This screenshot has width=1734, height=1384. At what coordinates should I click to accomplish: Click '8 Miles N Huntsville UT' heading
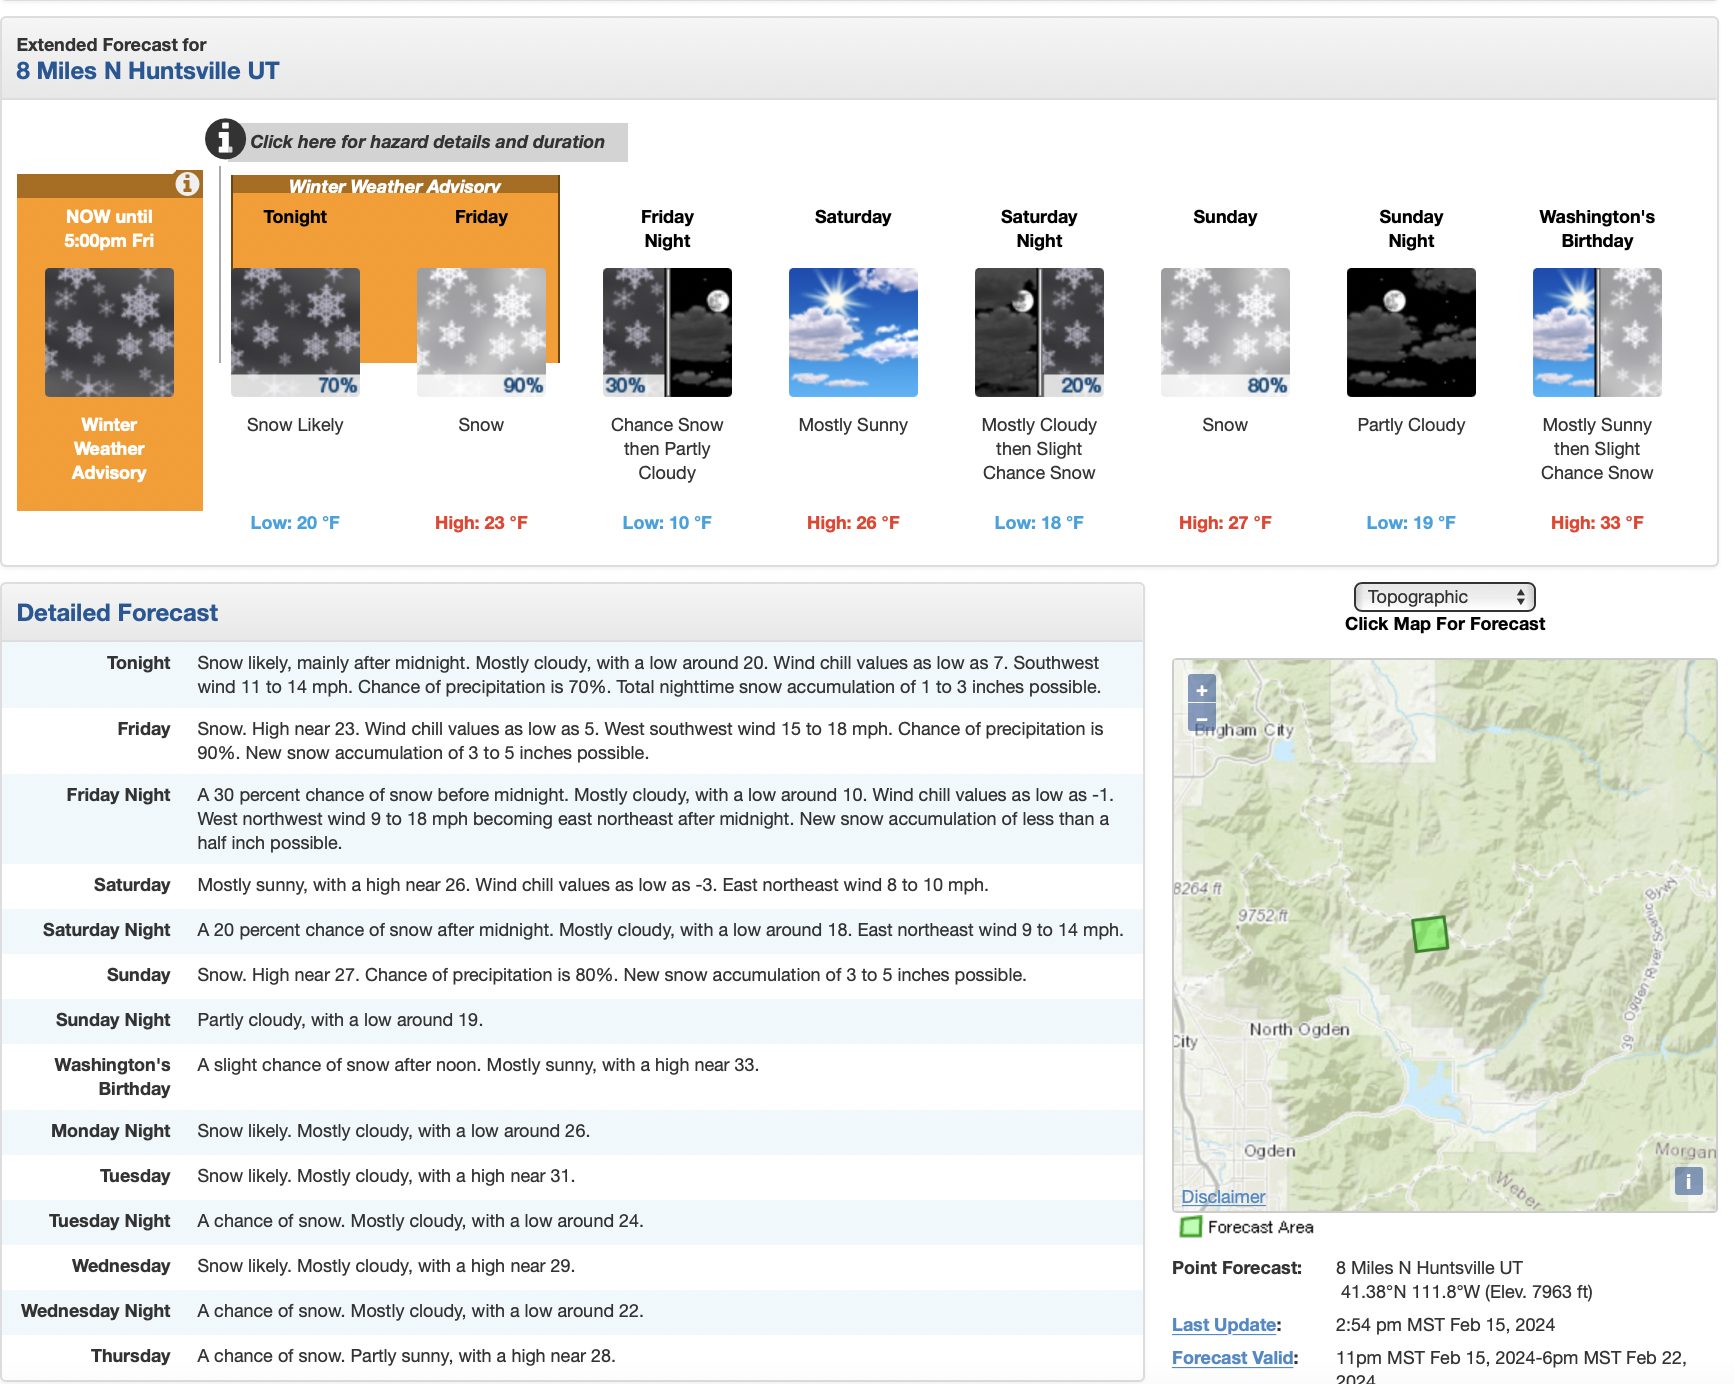click(148, 71)
